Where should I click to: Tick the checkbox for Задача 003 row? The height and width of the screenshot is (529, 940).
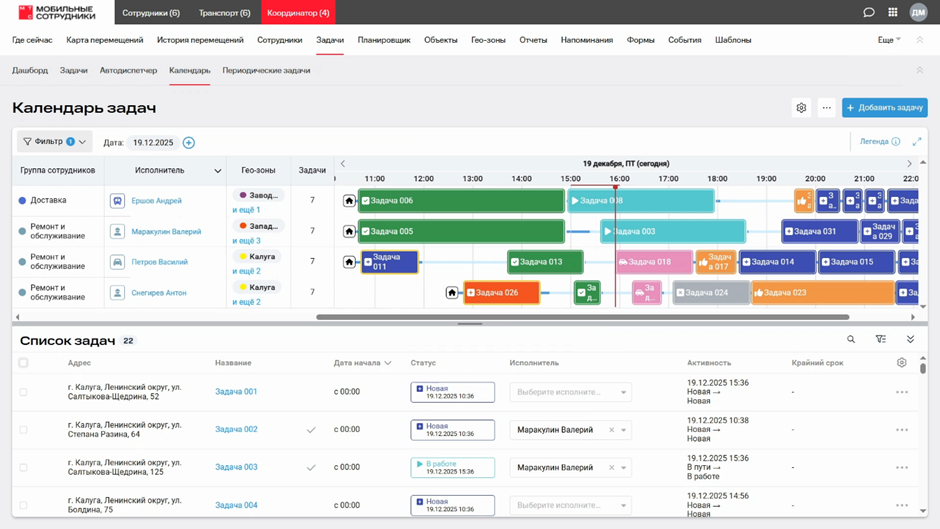pos(24,468)
